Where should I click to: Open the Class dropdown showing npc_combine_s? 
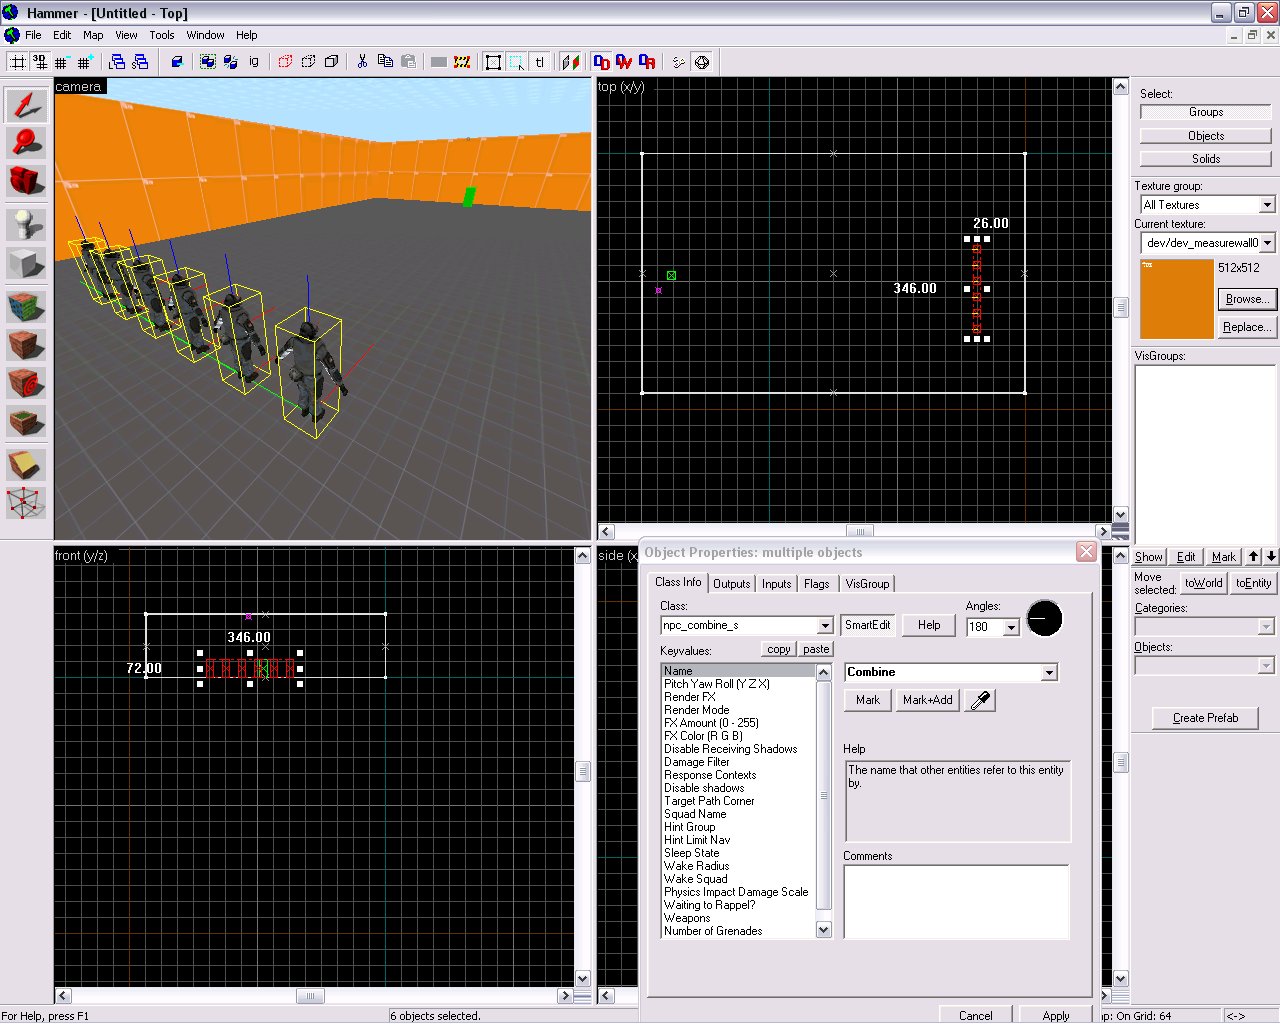pos(825,626)
